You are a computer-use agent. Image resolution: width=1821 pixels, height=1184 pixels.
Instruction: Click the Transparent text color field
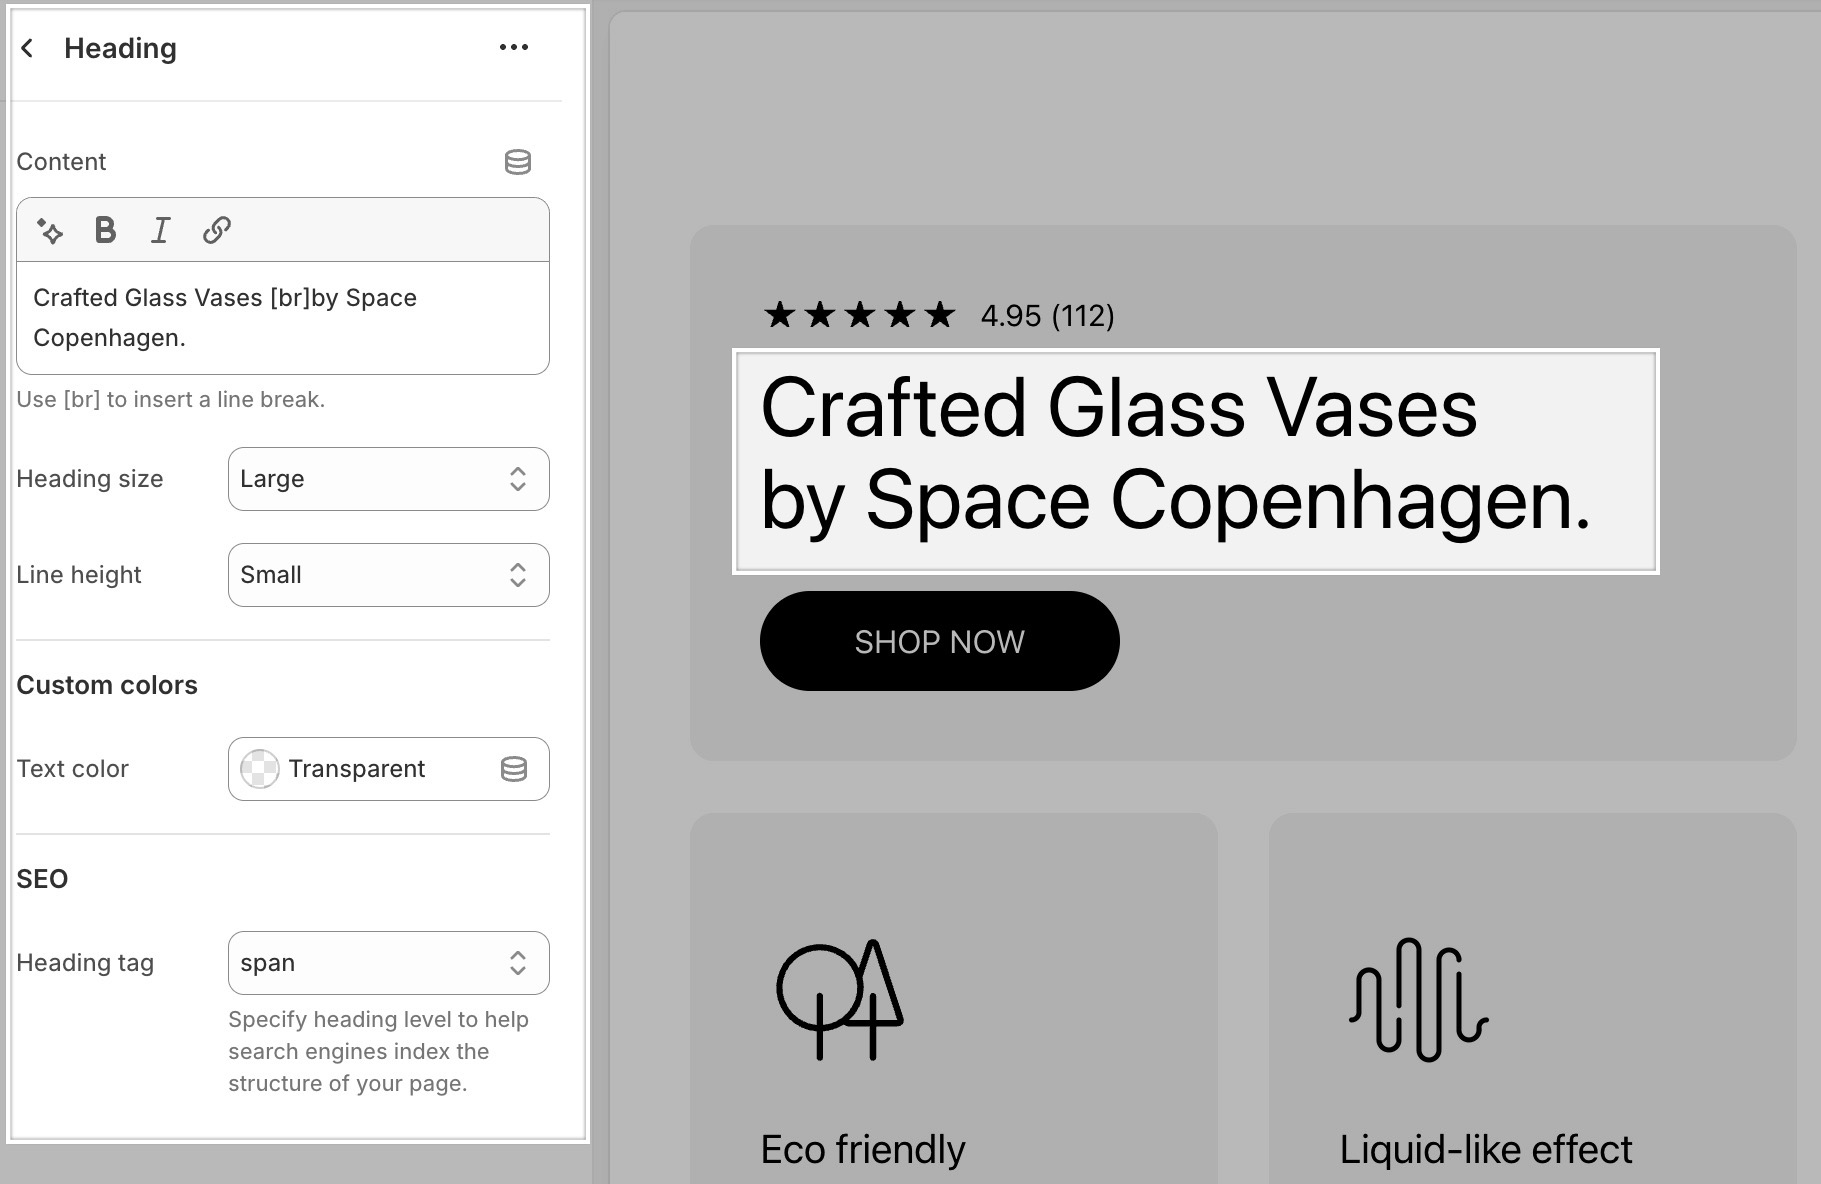(388, 769)
